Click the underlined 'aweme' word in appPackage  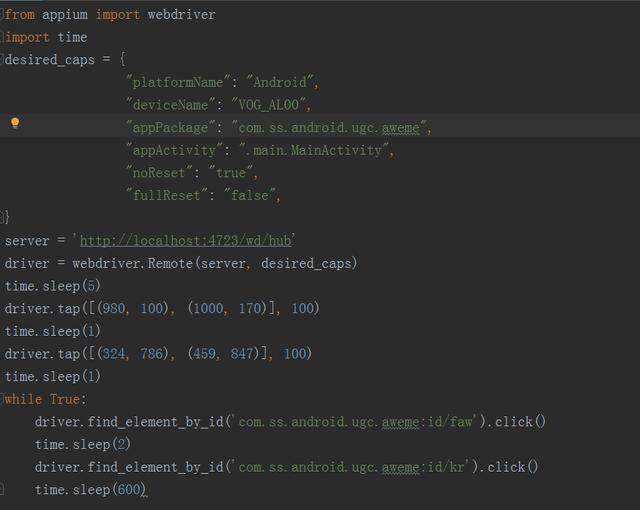(400, 128)
